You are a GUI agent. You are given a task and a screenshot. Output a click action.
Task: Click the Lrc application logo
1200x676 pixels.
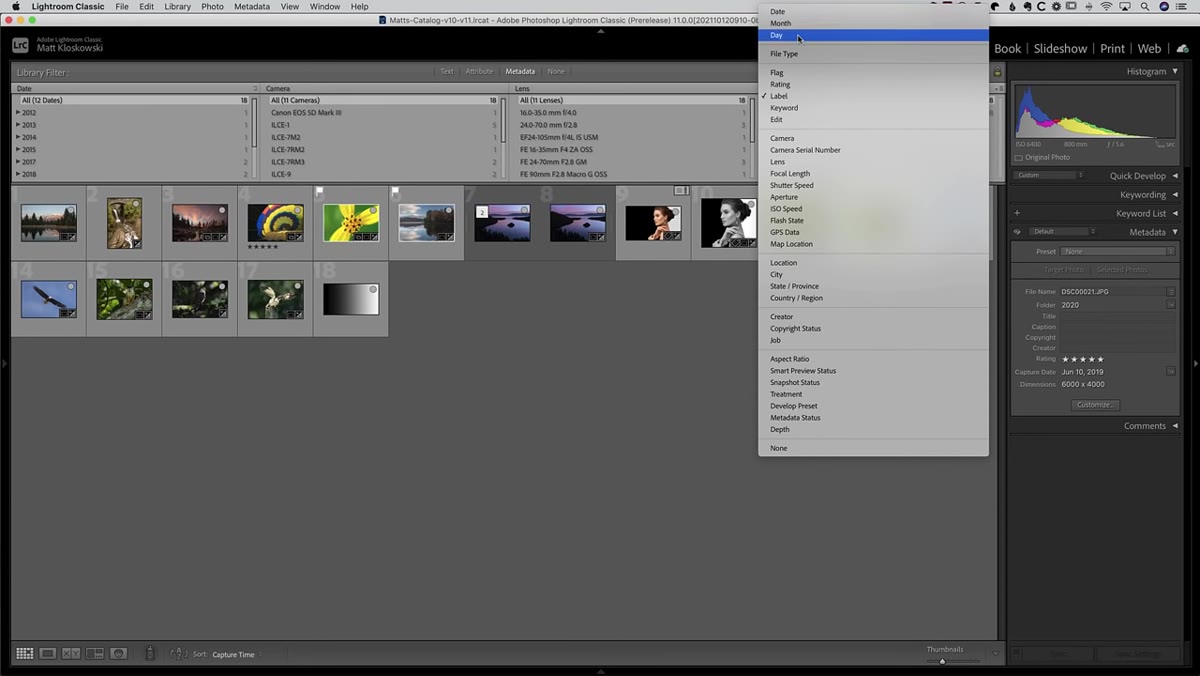point(20,45)
